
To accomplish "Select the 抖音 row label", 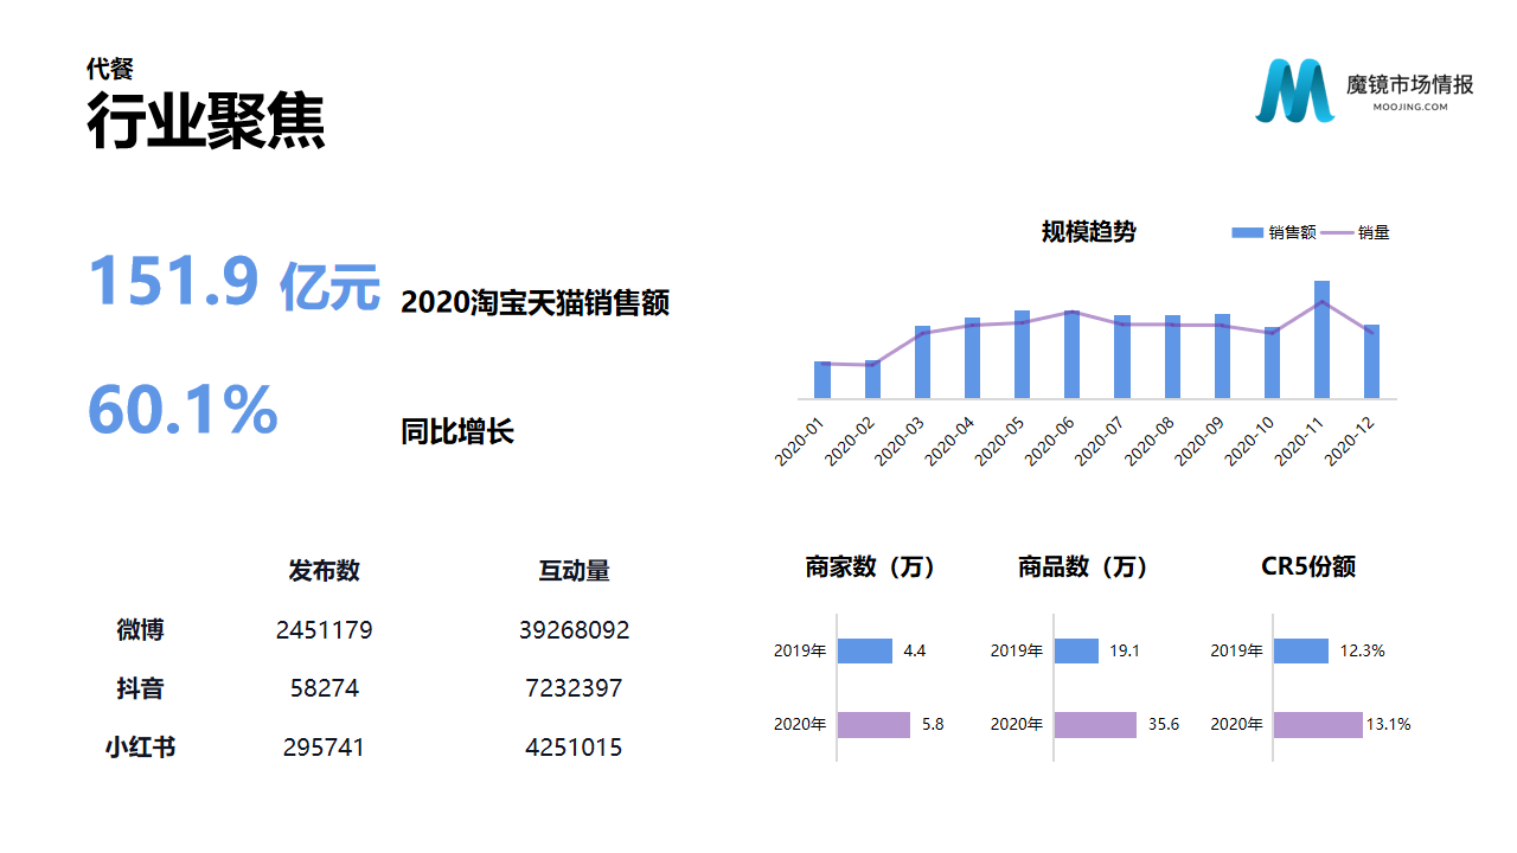I will point(140,688).
